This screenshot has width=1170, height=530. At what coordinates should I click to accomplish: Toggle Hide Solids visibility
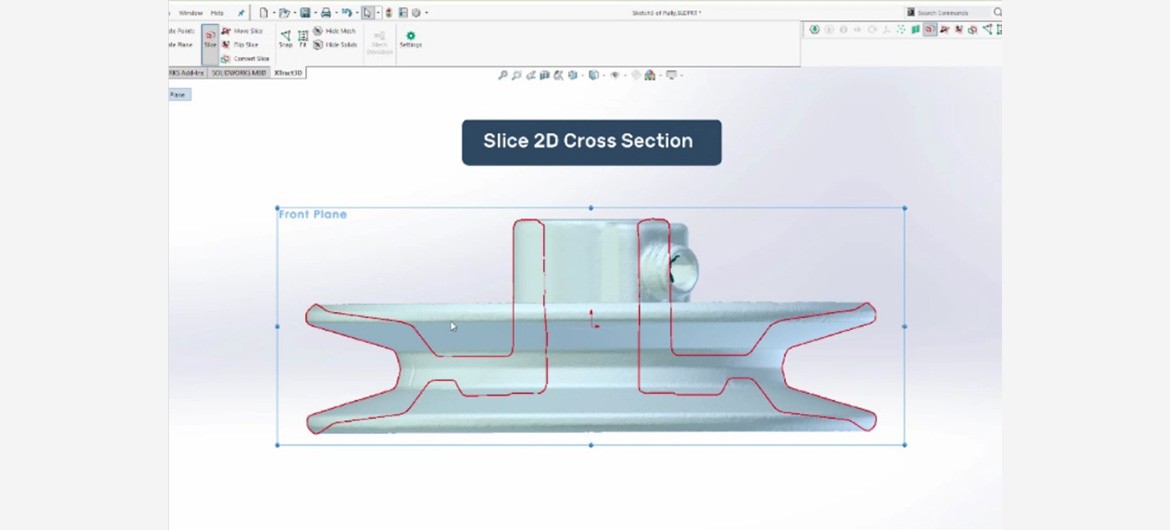coord(336,45)
